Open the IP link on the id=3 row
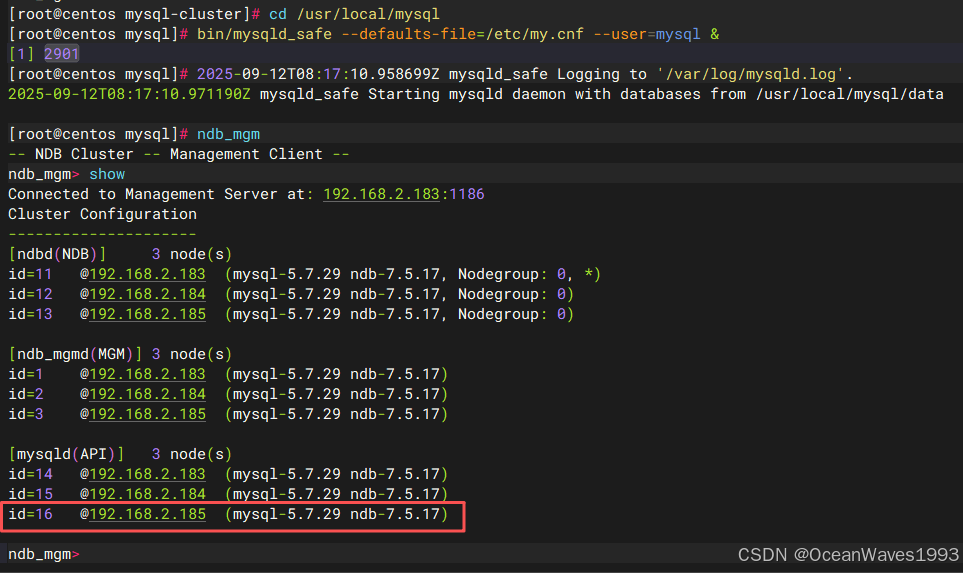Viewport: 963px width, 573px height. [x=147, y=414]
